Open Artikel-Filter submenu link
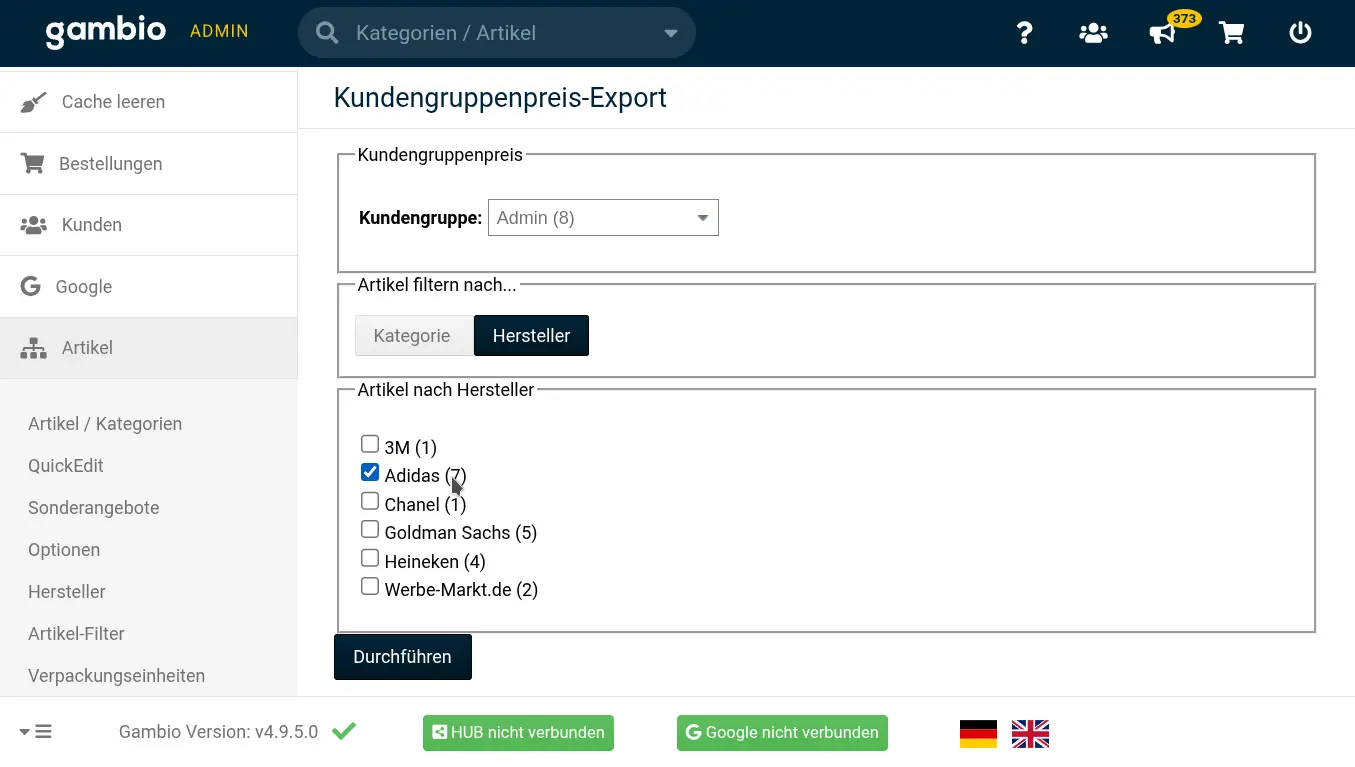The image size is (1355, 767). pyautogui.click(x=77, y=634)
